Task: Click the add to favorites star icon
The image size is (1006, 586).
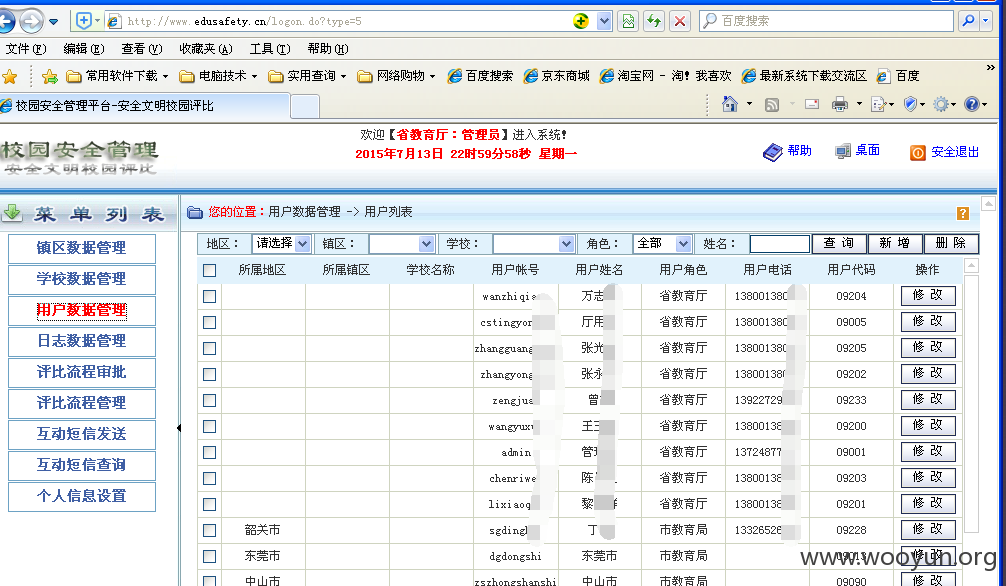Action: coord(49,76)
